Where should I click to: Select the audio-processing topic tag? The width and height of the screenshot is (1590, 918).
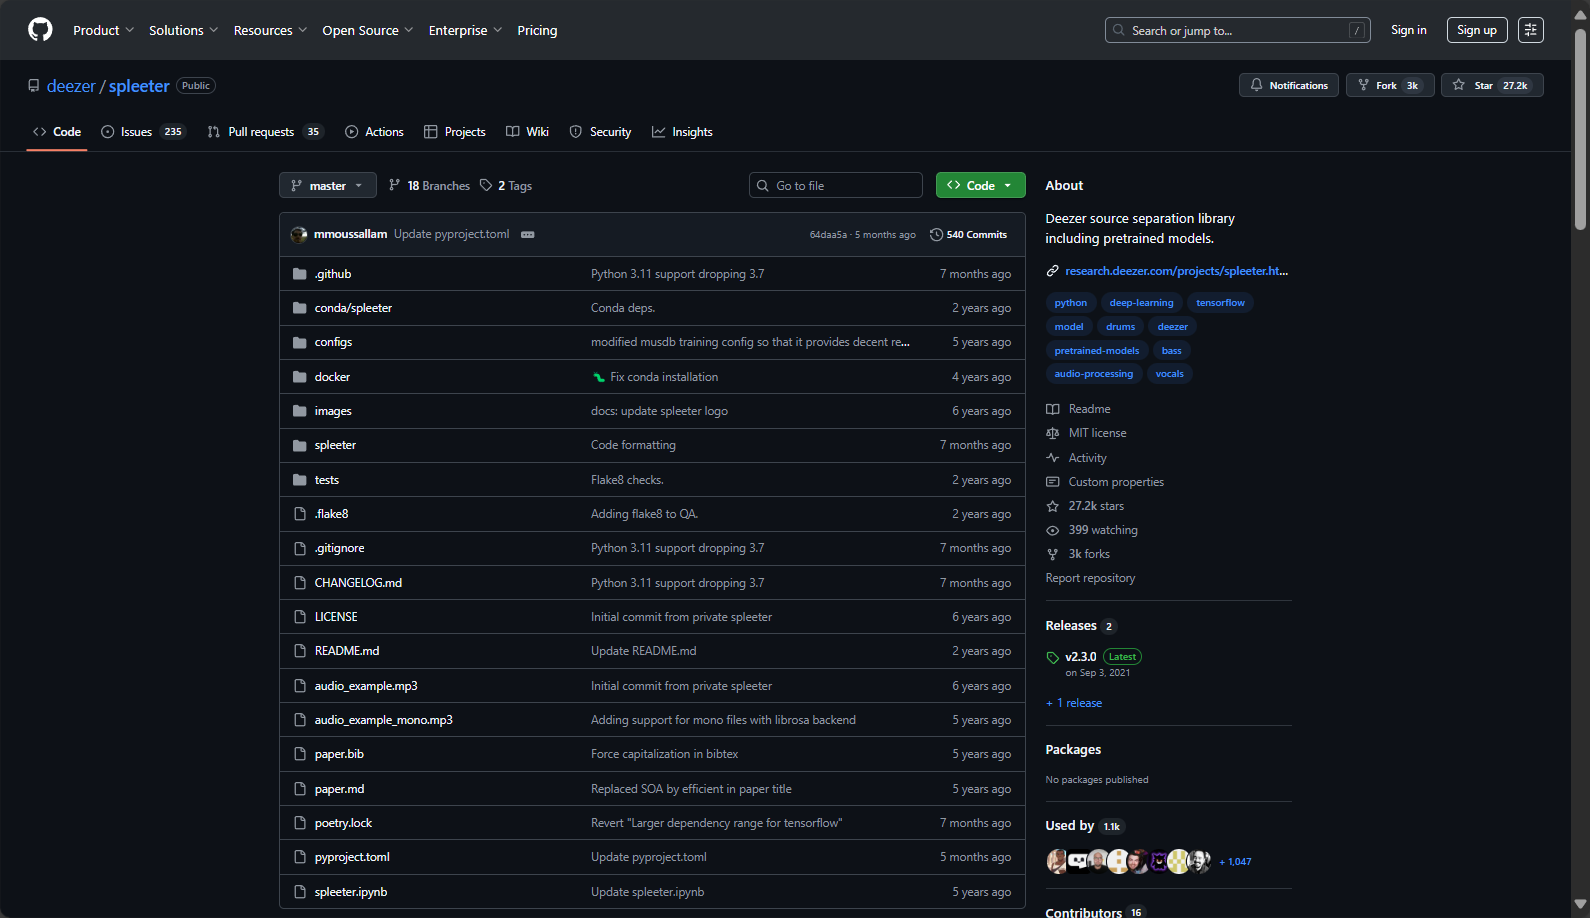[1093, 374]
